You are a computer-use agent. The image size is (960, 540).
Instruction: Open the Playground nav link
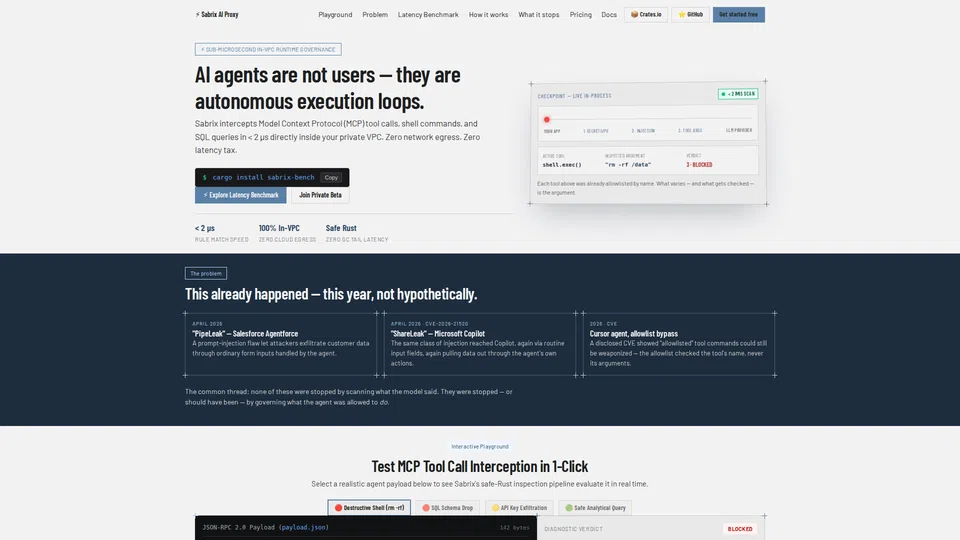tap(335, 14)
